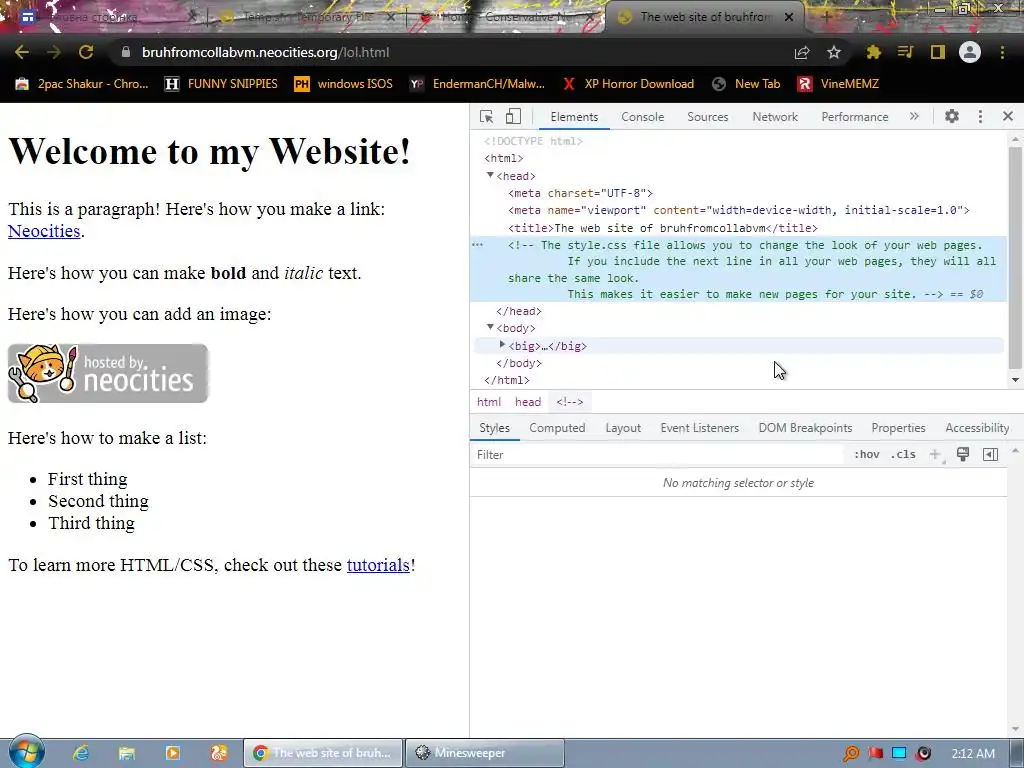Viewport: 1024px width, 768px height.
Task: Open the windows ISOS bookmark
Action: (344, 84)
